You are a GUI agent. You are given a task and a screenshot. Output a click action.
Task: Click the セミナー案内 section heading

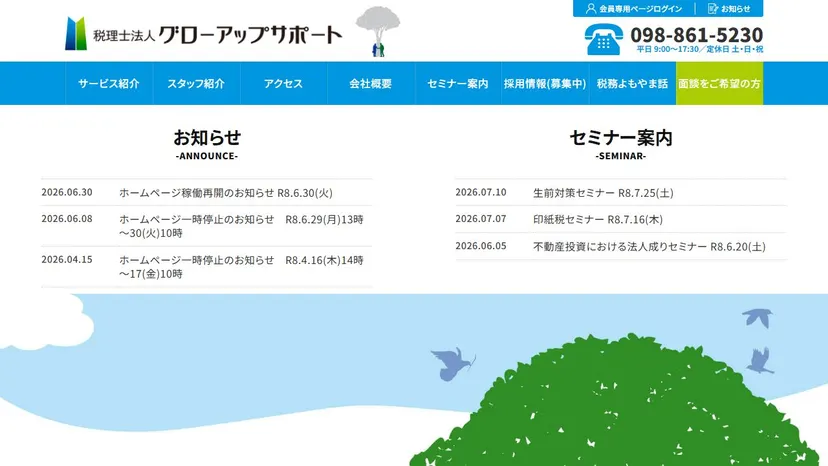621,138
